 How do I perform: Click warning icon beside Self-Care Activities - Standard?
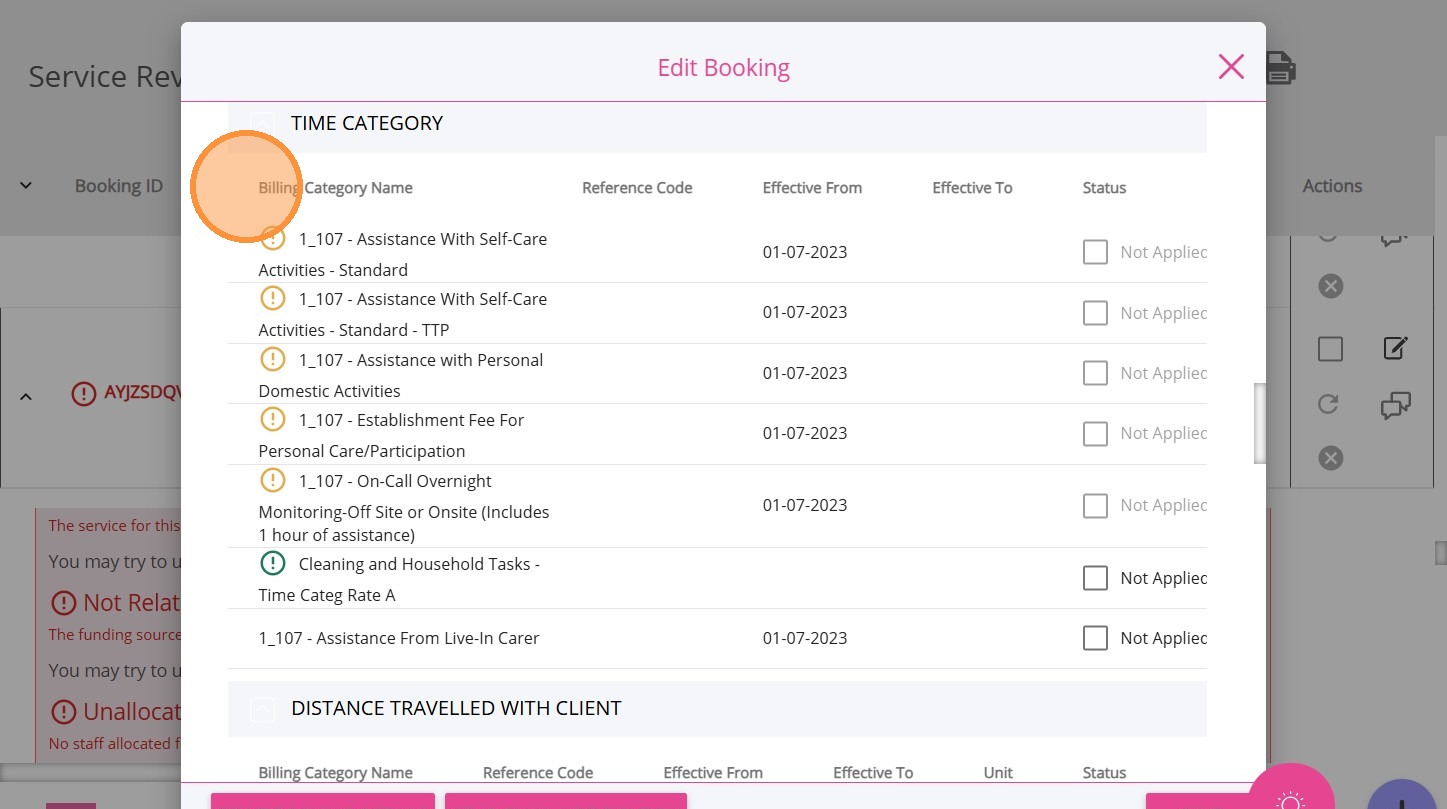[x=273, y=238]
